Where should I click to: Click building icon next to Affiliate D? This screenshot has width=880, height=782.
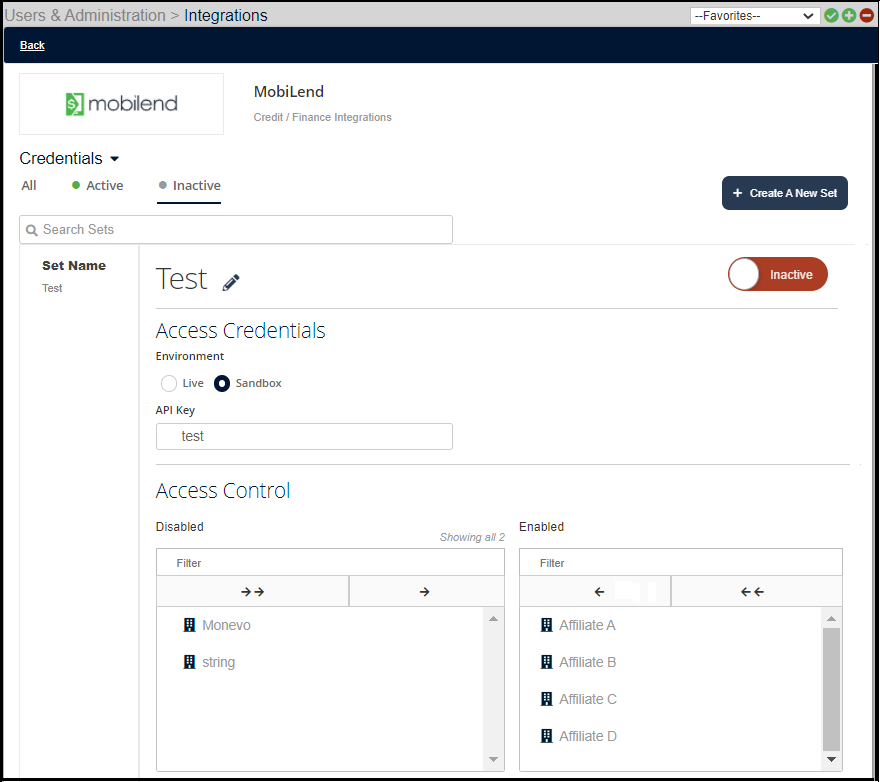[546, 736]
